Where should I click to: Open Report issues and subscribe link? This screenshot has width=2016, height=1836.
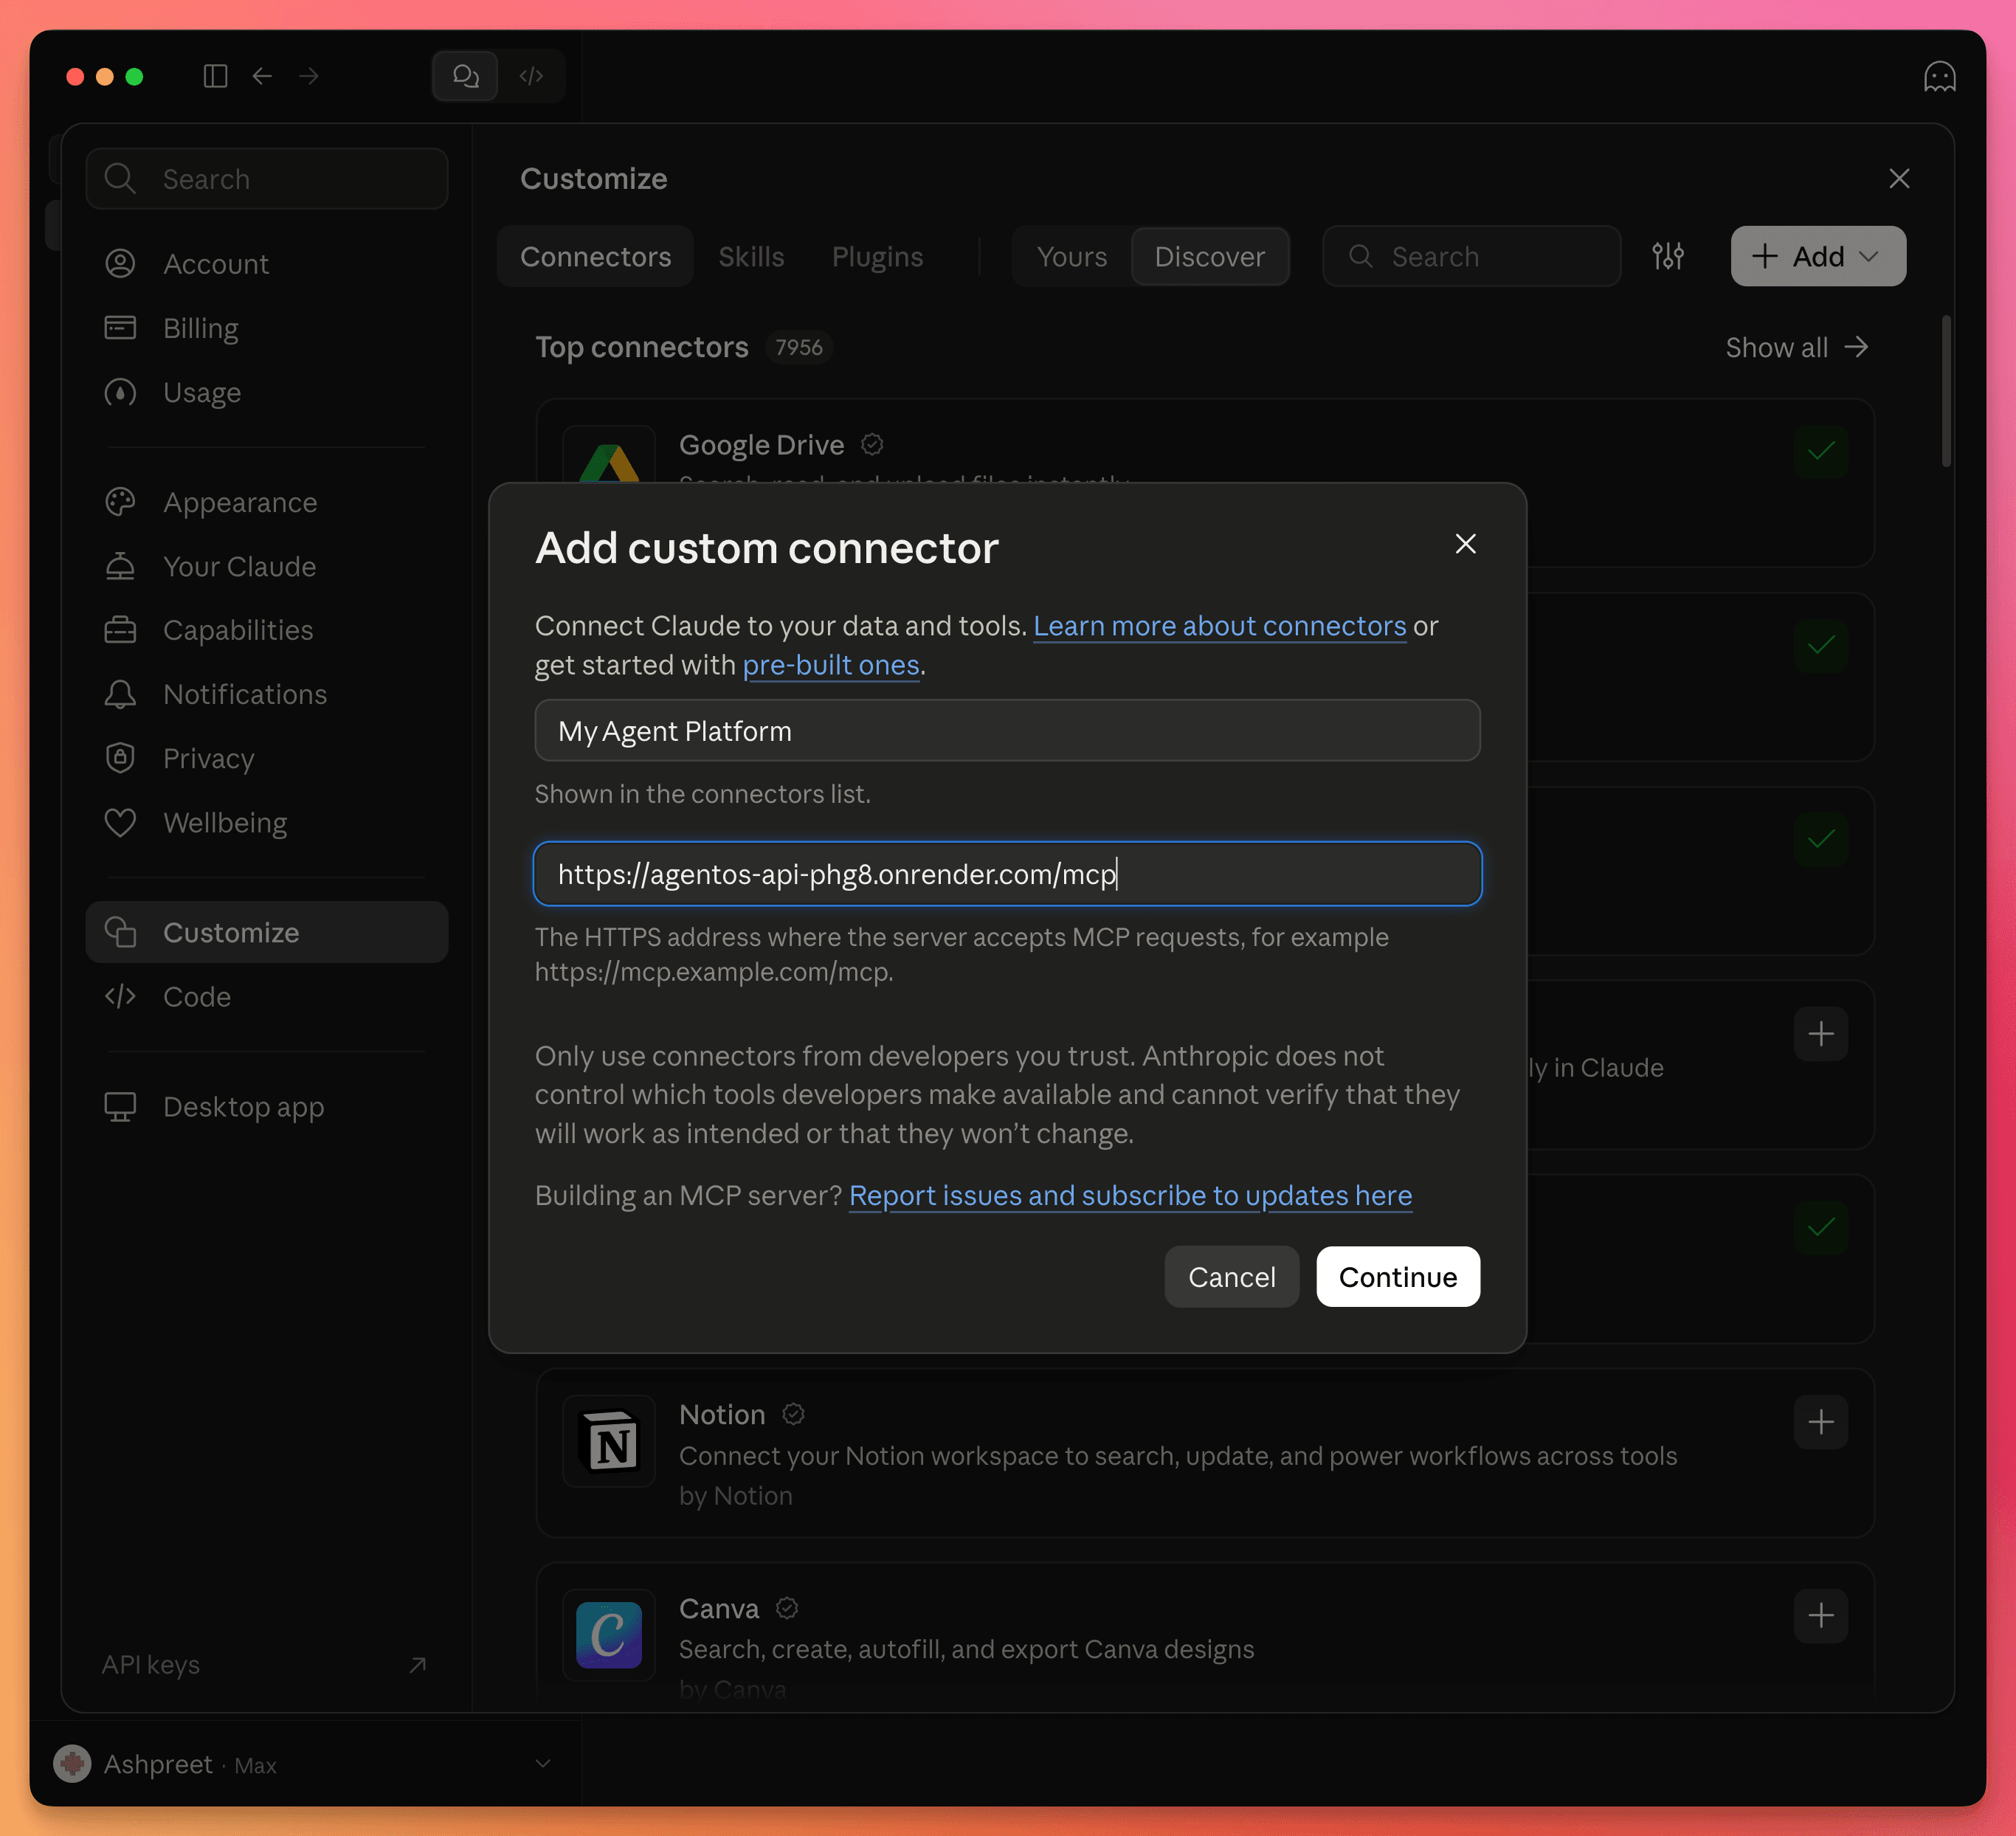[x=1130, y=1195]
